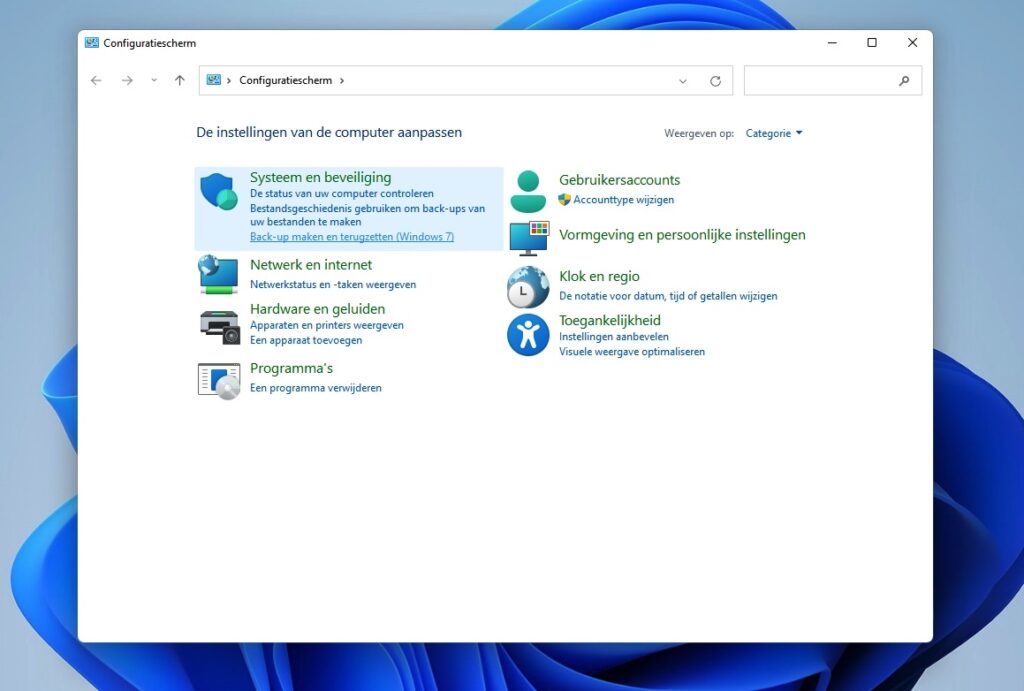
Task: Click the back arrow navigation button
Action: click(x=96, y=80)
